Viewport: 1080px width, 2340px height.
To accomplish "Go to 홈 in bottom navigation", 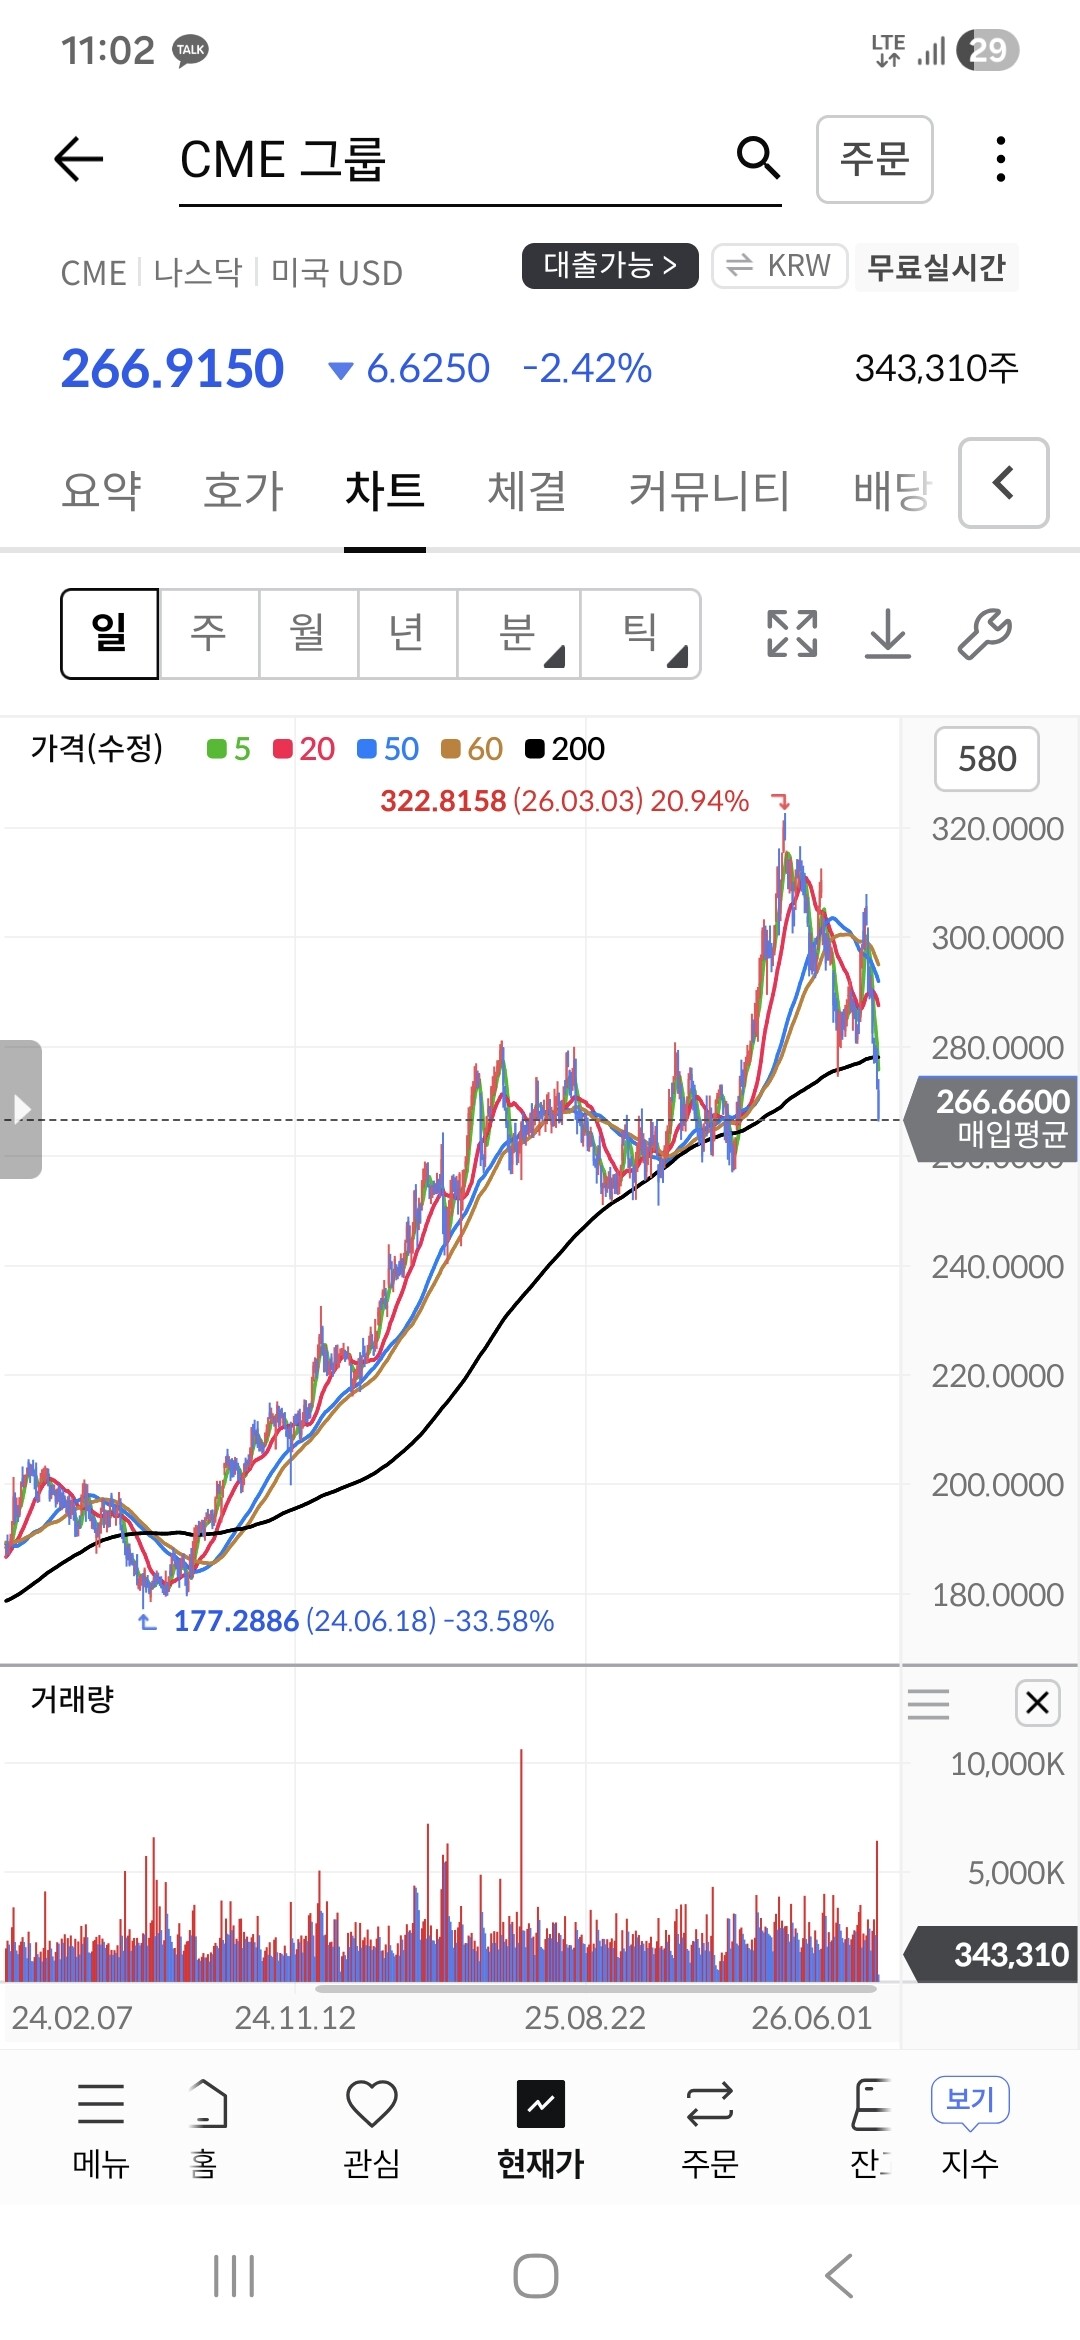I will pyautogui.click(x=207, y=2129).
